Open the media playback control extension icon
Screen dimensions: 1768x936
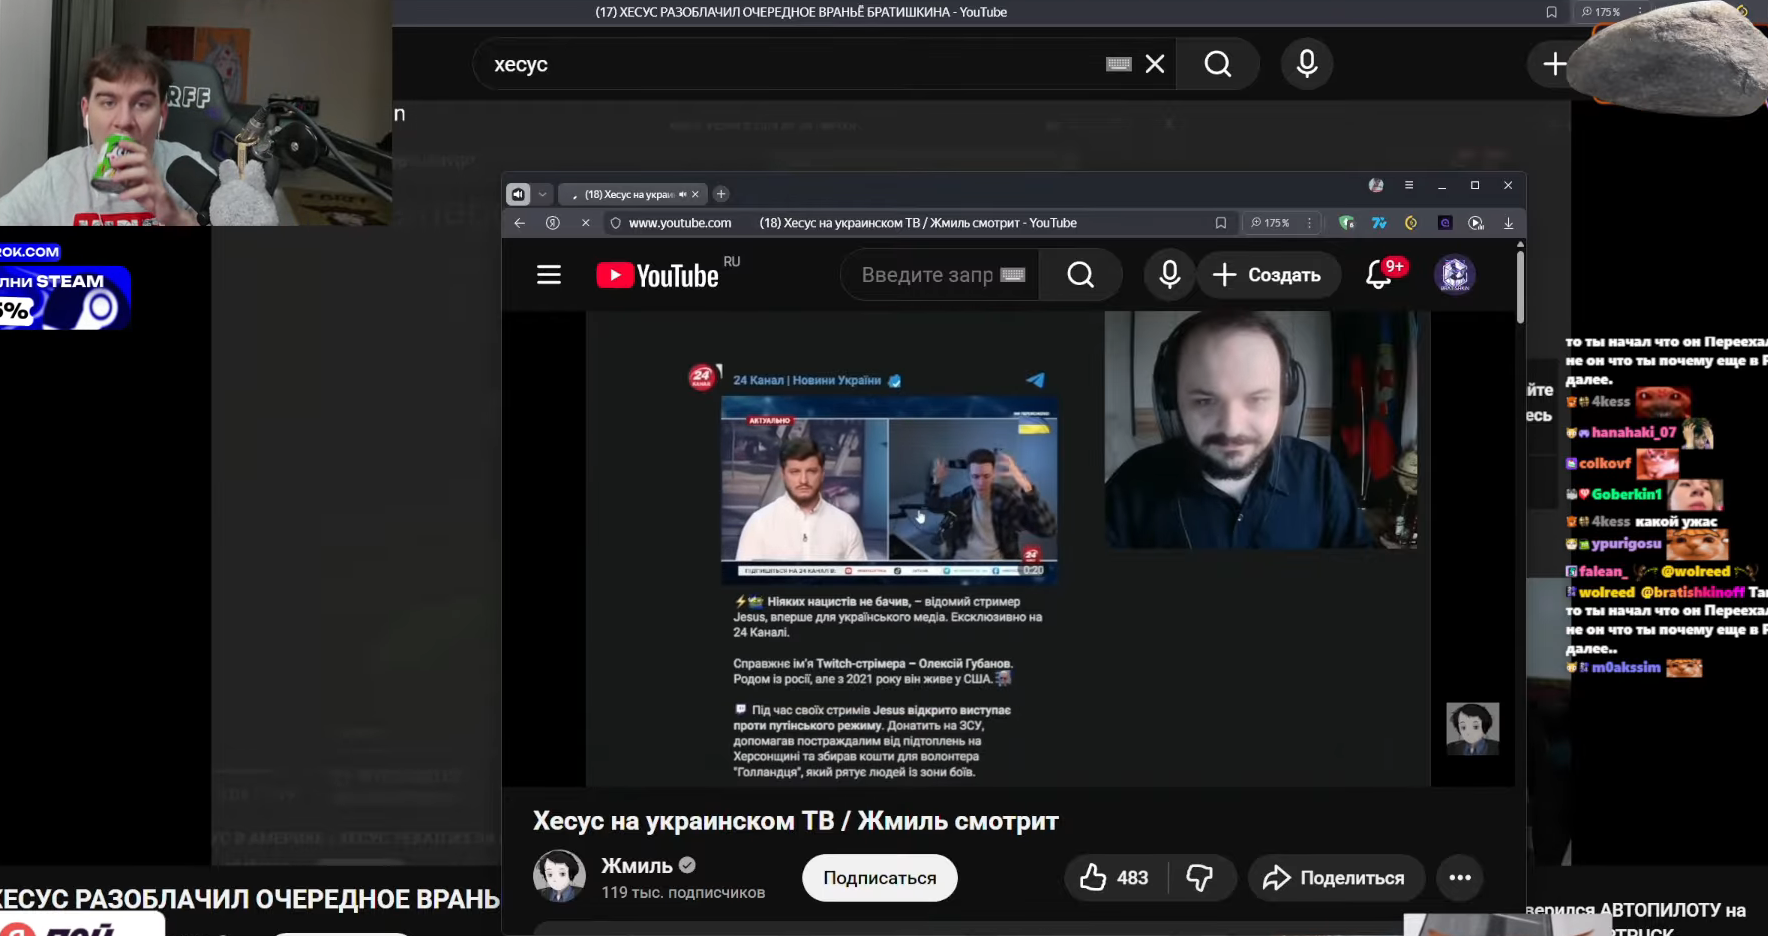1476,223
